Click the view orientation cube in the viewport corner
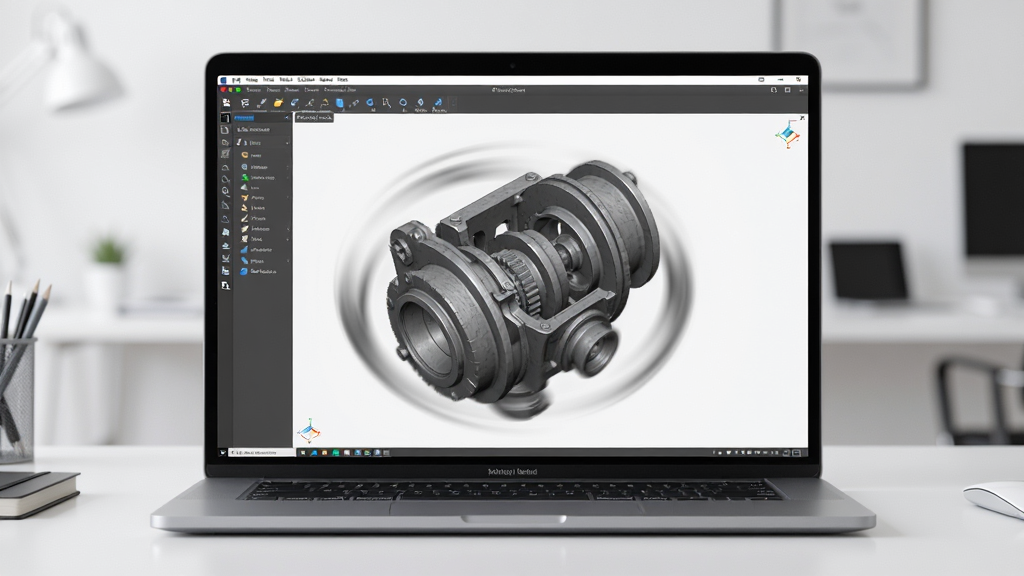1024x576 pixels. pos(788,134)
